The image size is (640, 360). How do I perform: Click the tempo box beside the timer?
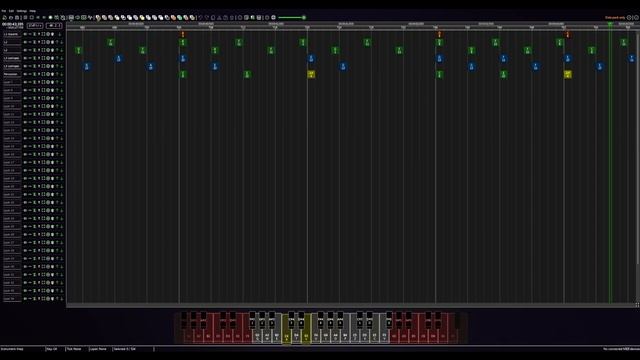(x=35, y=26)
